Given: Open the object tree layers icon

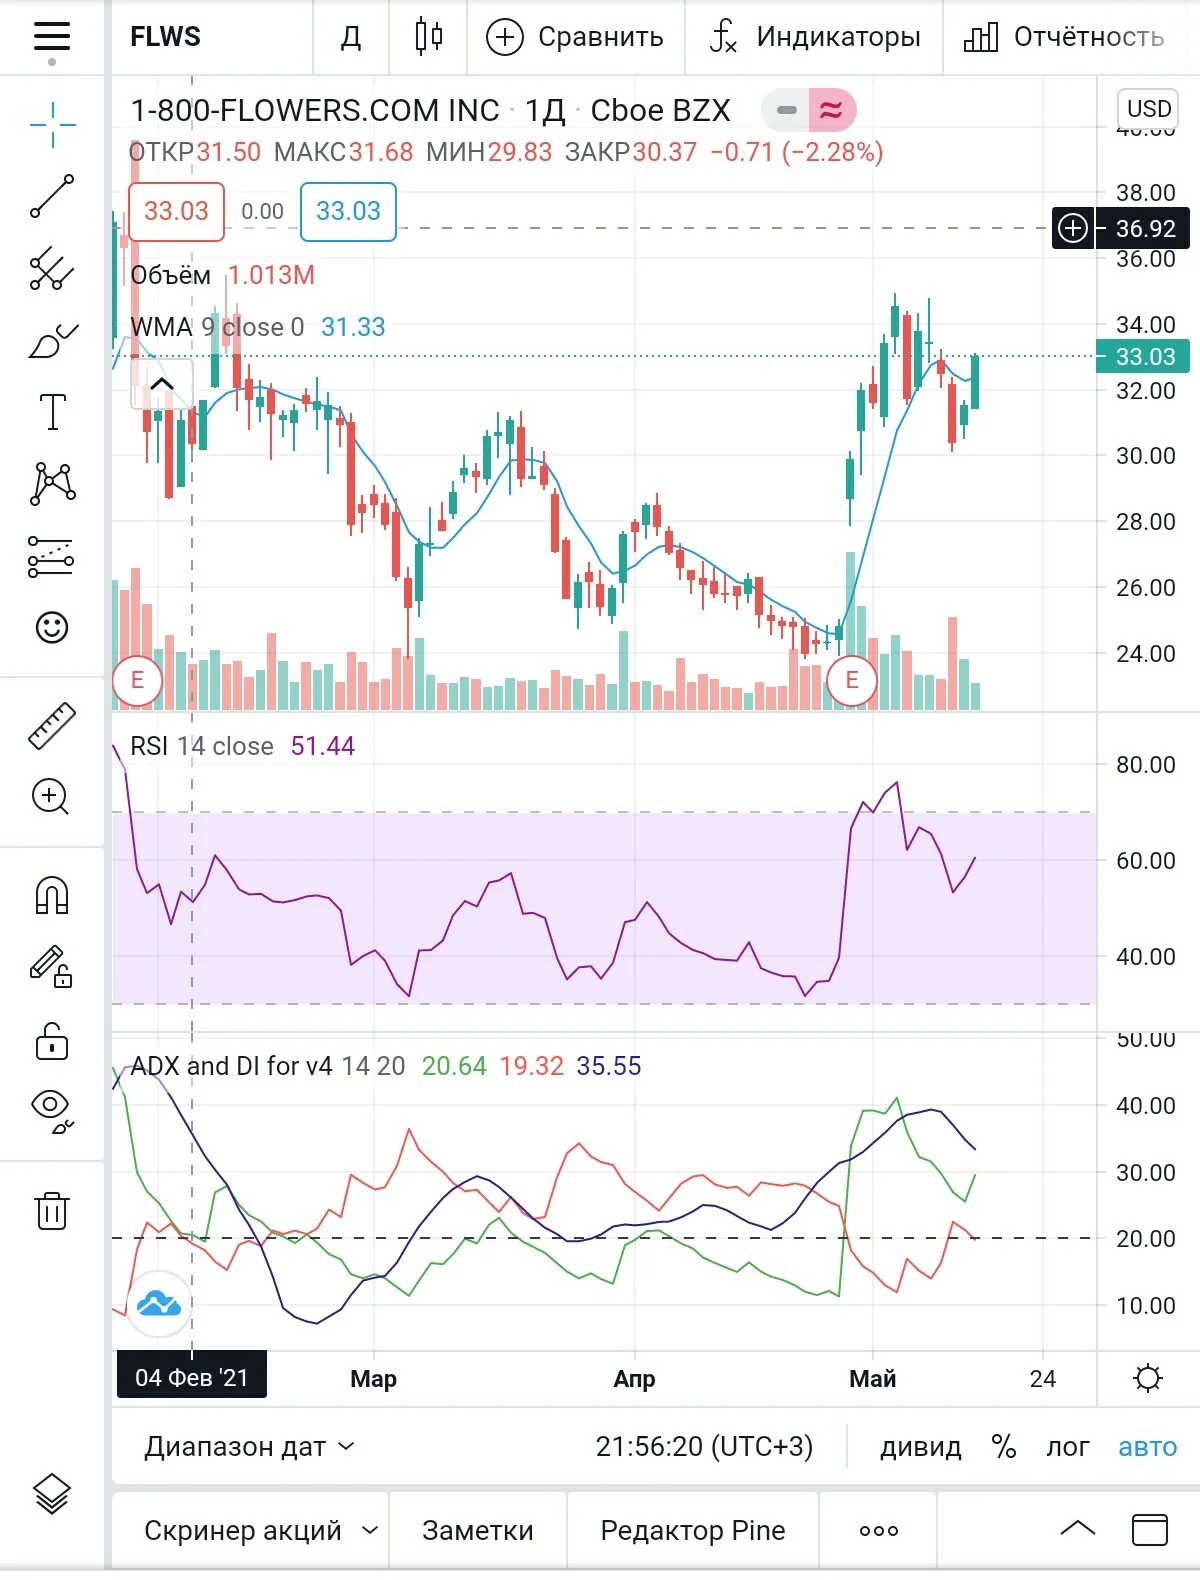Looking at the screenshot, I should pos(52,1495).
